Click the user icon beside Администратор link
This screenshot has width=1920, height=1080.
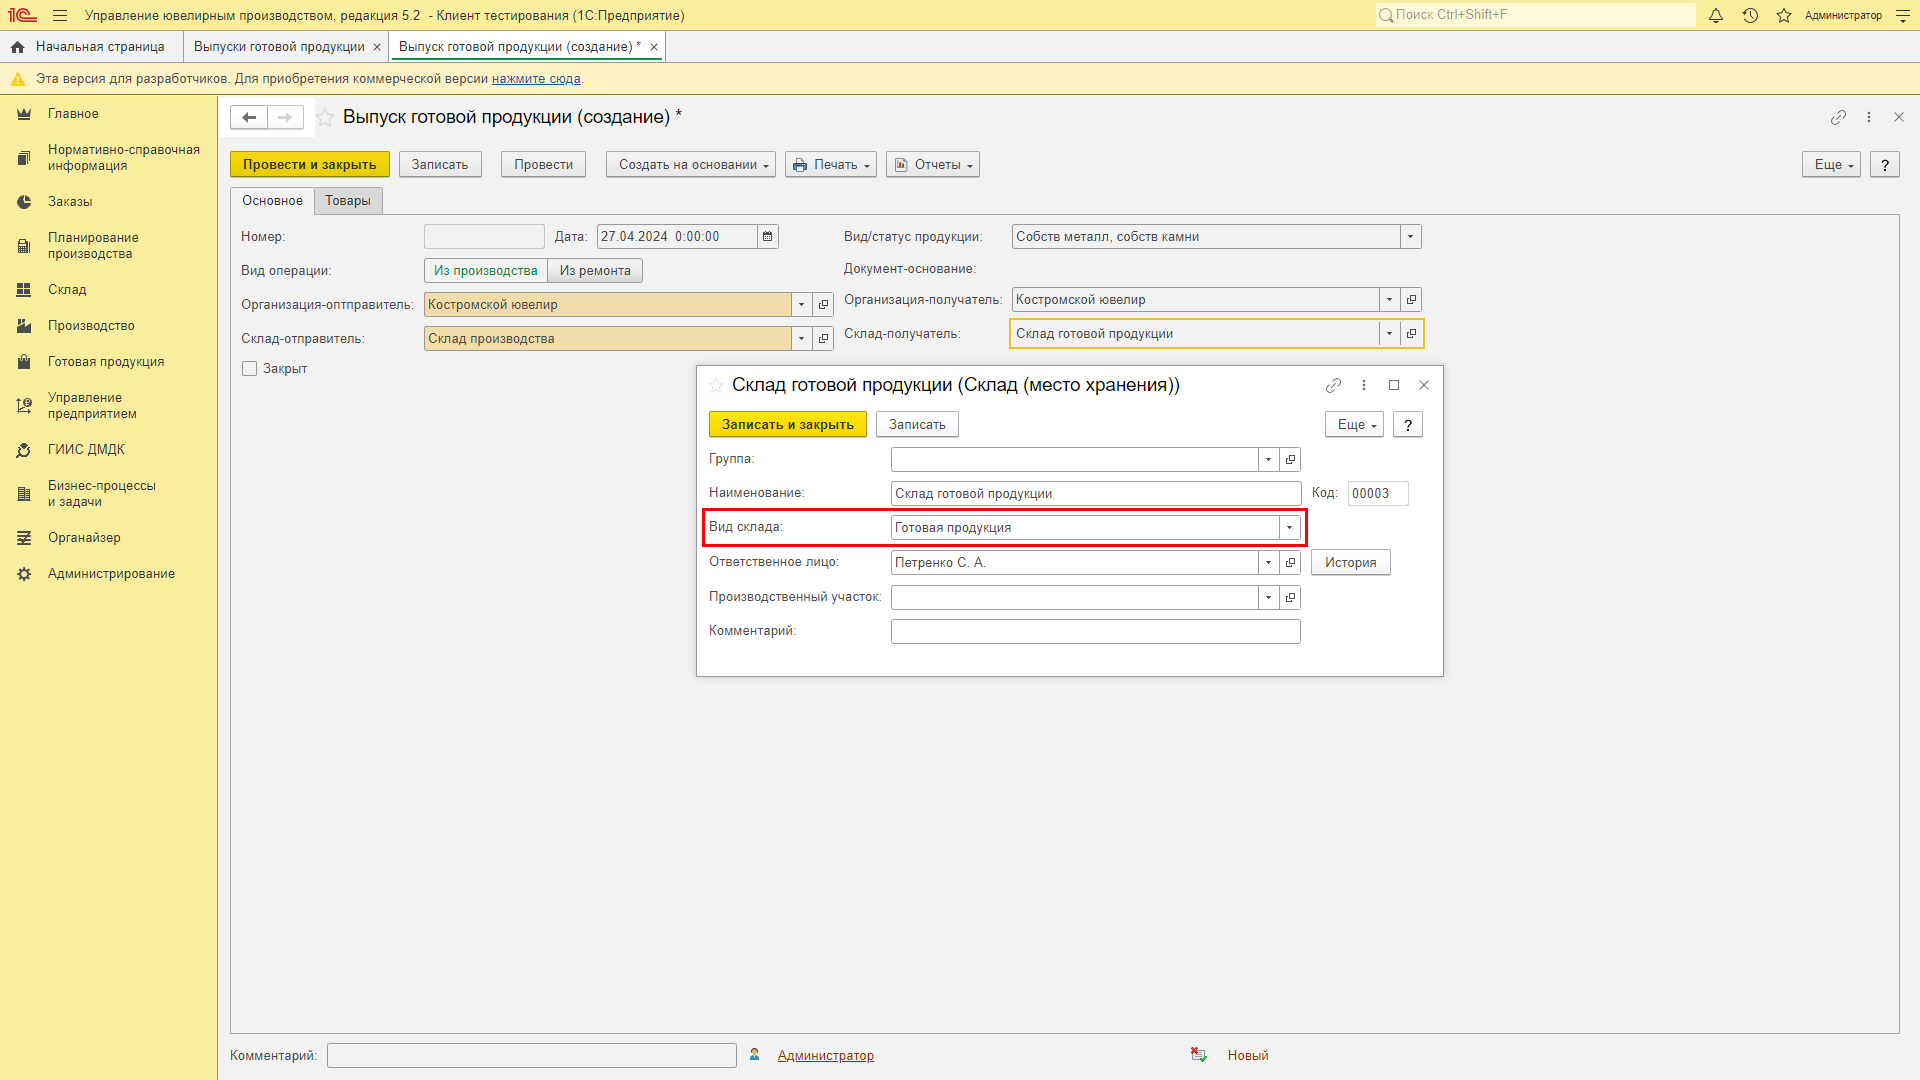pos(755,1055)
